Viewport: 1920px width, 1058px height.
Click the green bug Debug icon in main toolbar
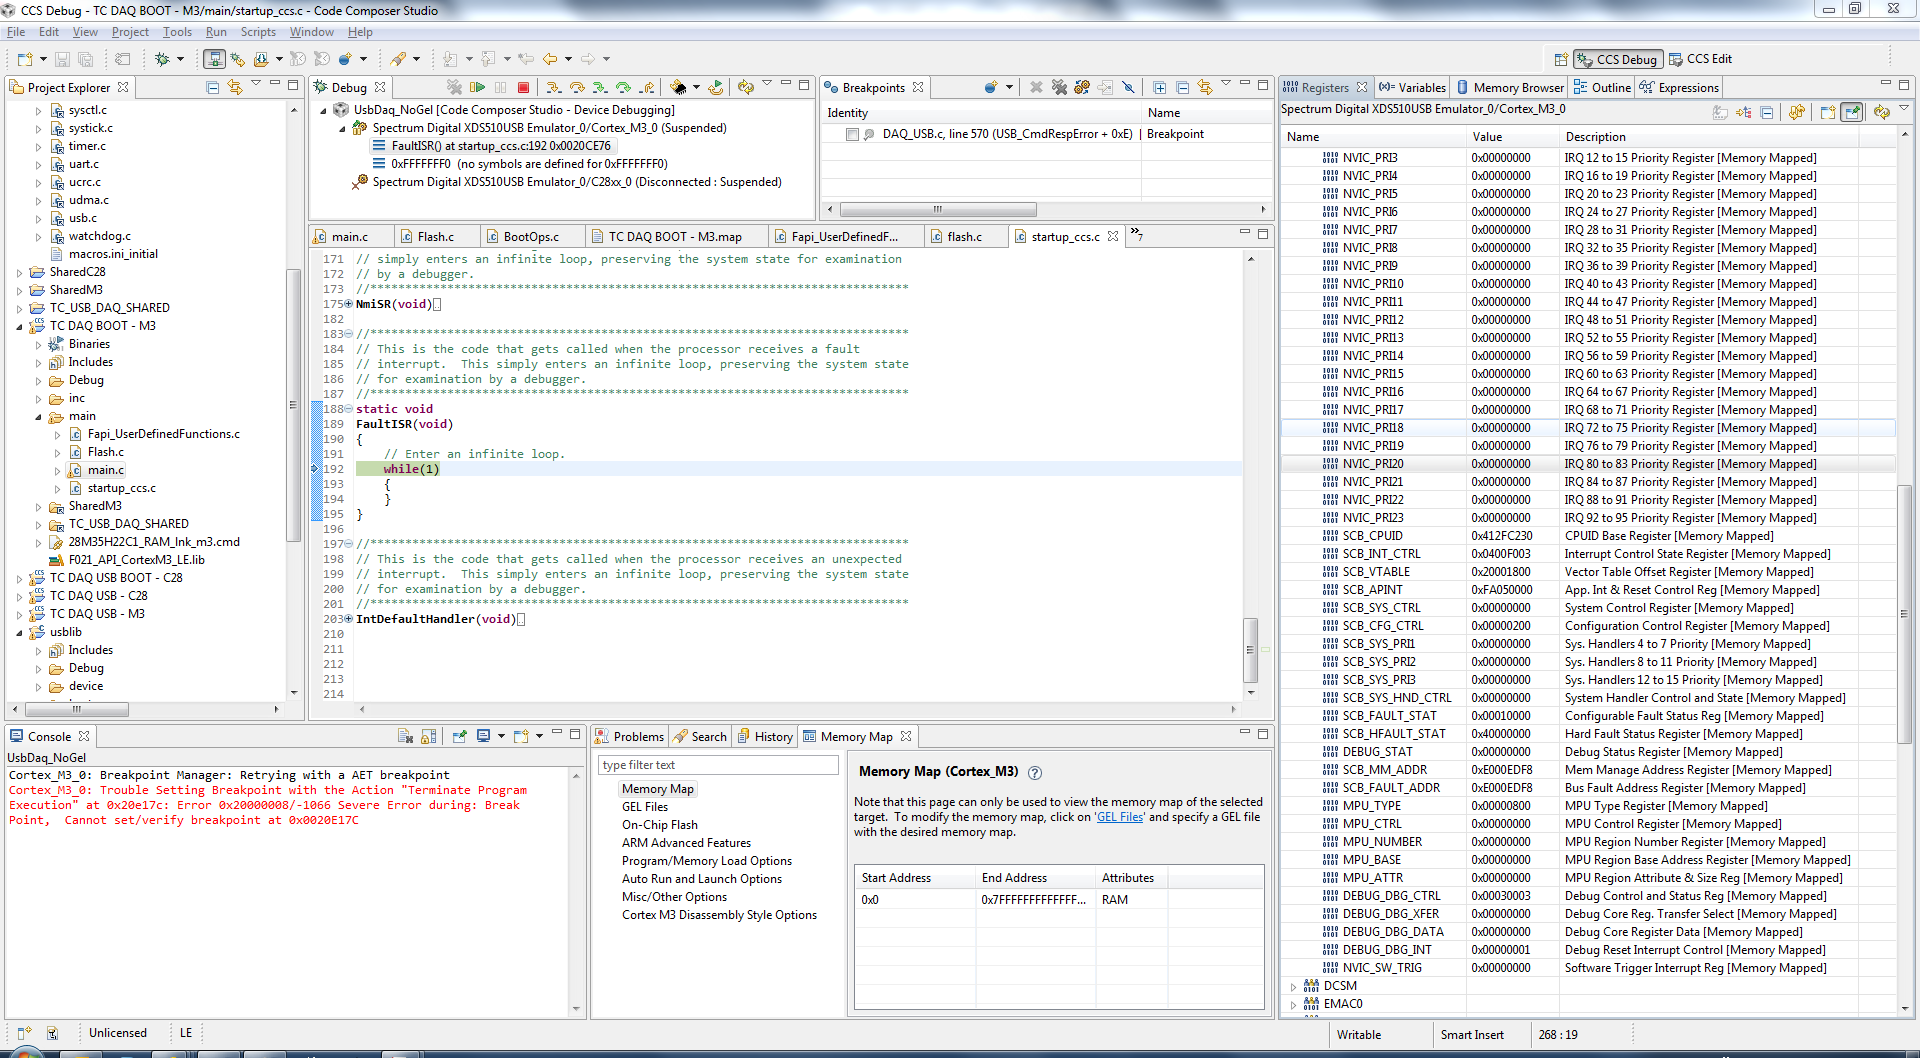tap(162, 59)
